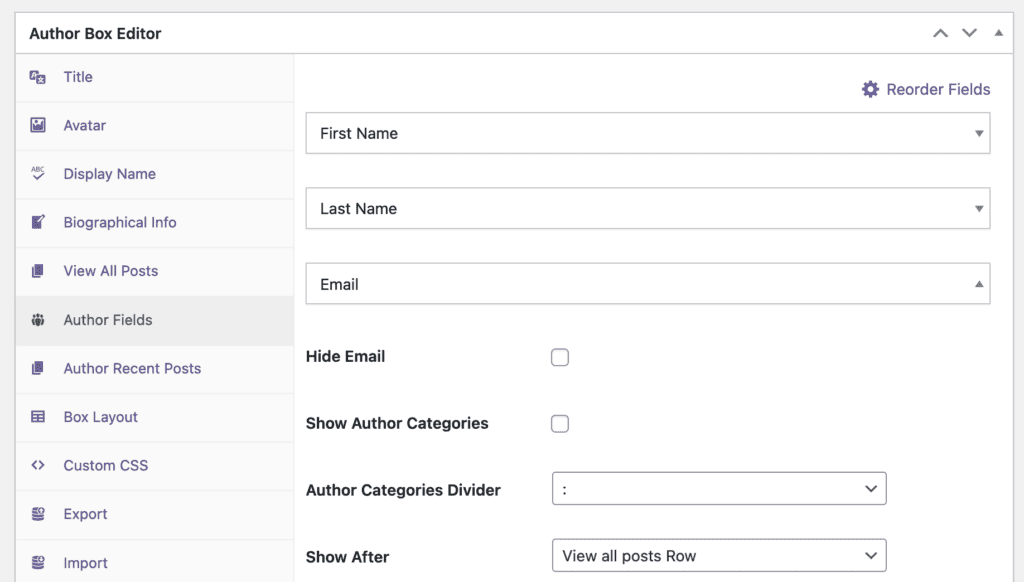Screen dimensions: 1024x582
Task: Click the gear icon next to Reorder Fields
Action: coord(868,89)
